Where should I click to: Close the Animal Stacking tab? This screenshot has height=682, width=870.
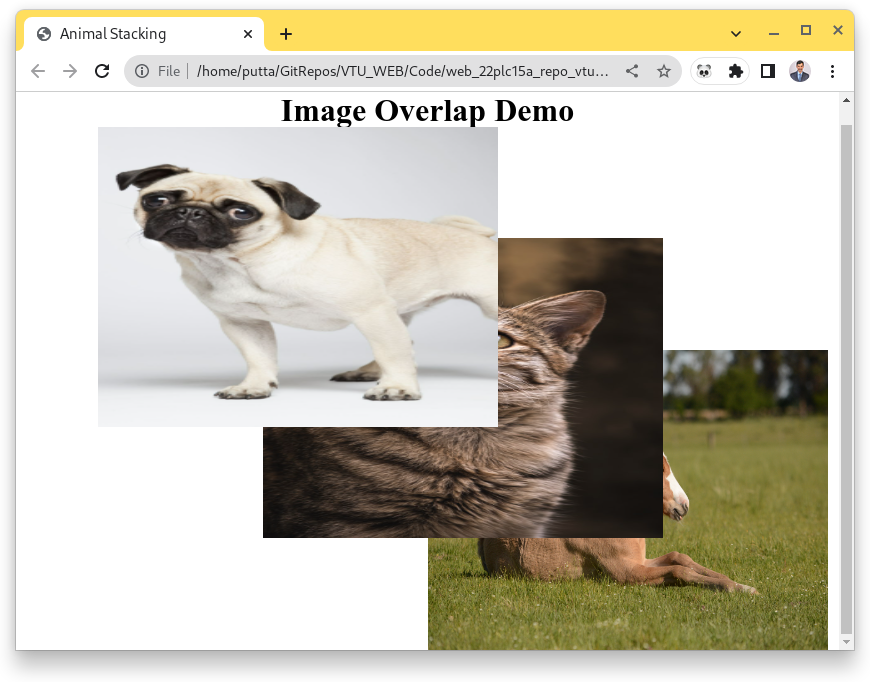pos(248,34)
